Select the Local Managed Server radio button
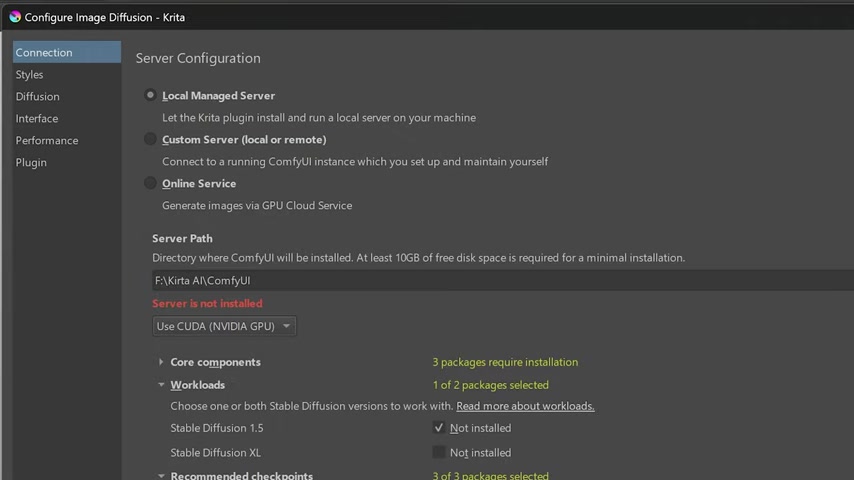 [x=150, y=95]
